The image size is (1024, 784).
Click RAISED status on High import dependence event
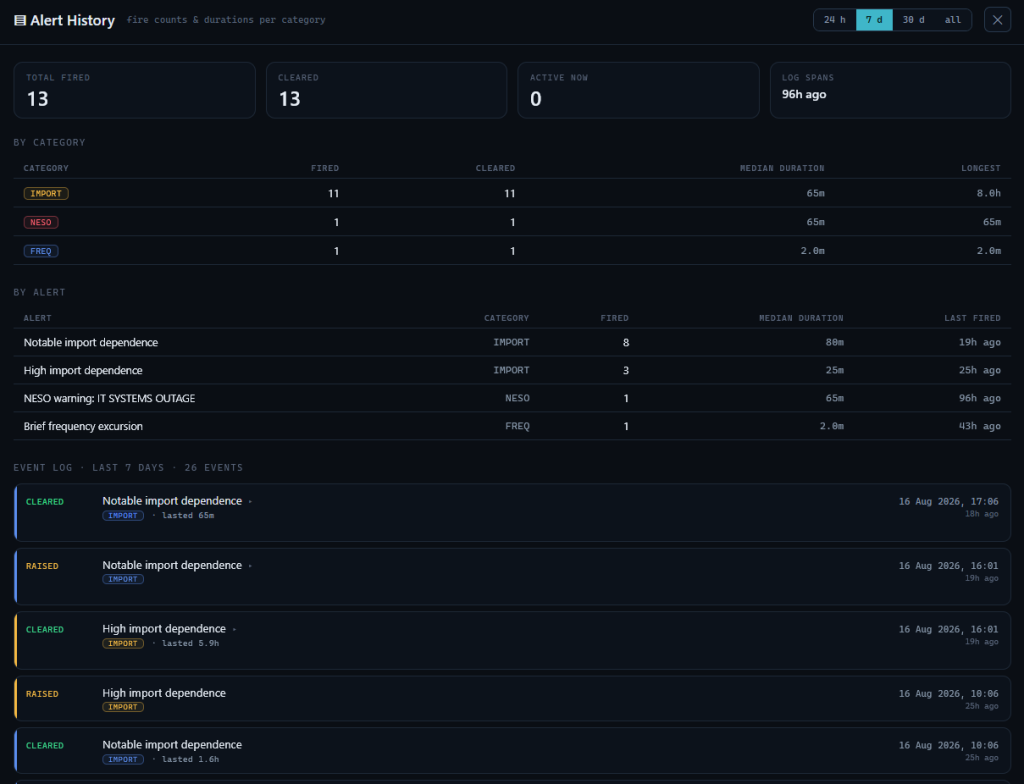point(42,694)
